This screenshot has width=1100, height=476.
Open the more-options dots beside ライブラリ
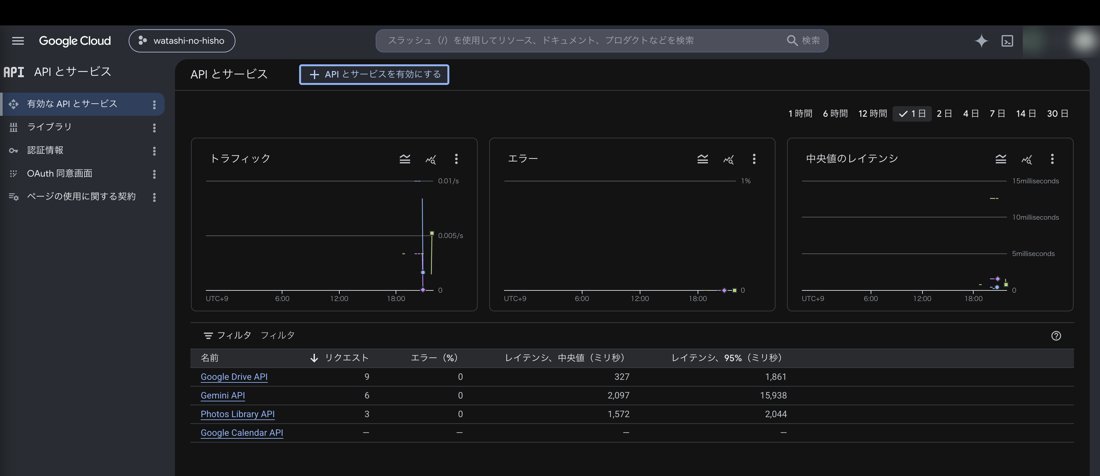click(154, 128)
